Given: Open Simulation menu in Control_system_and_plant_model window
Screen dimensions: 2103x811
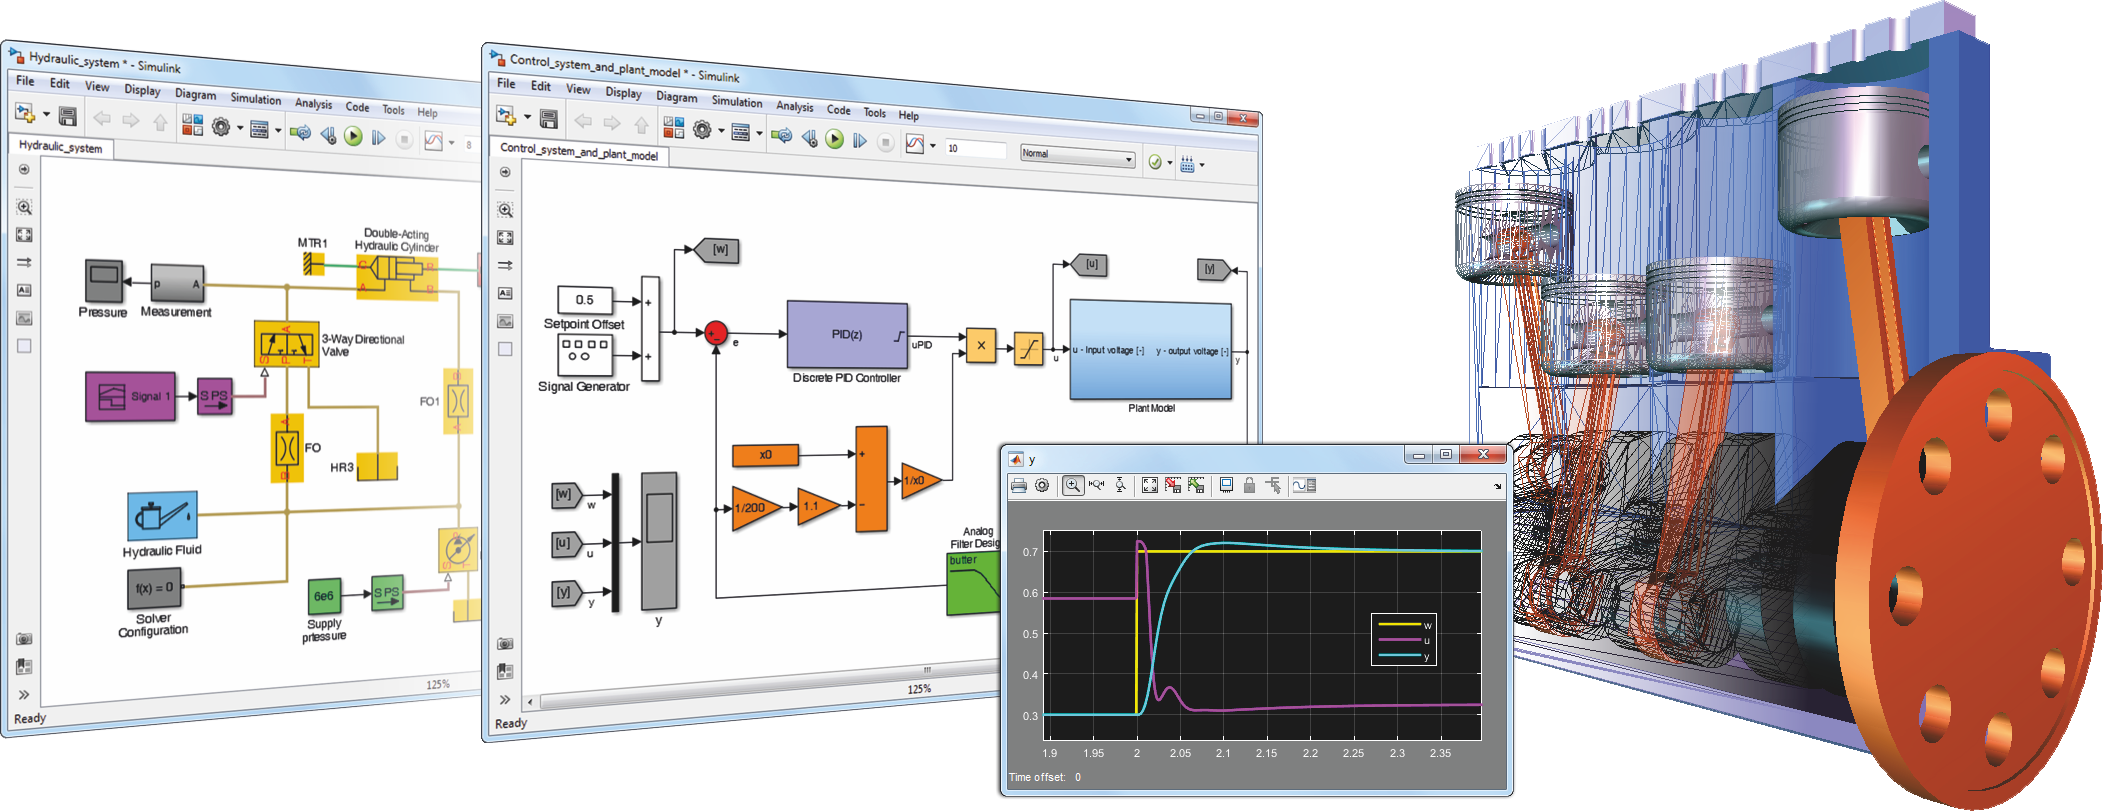Looking at the screenshot, I should point(737,101).
